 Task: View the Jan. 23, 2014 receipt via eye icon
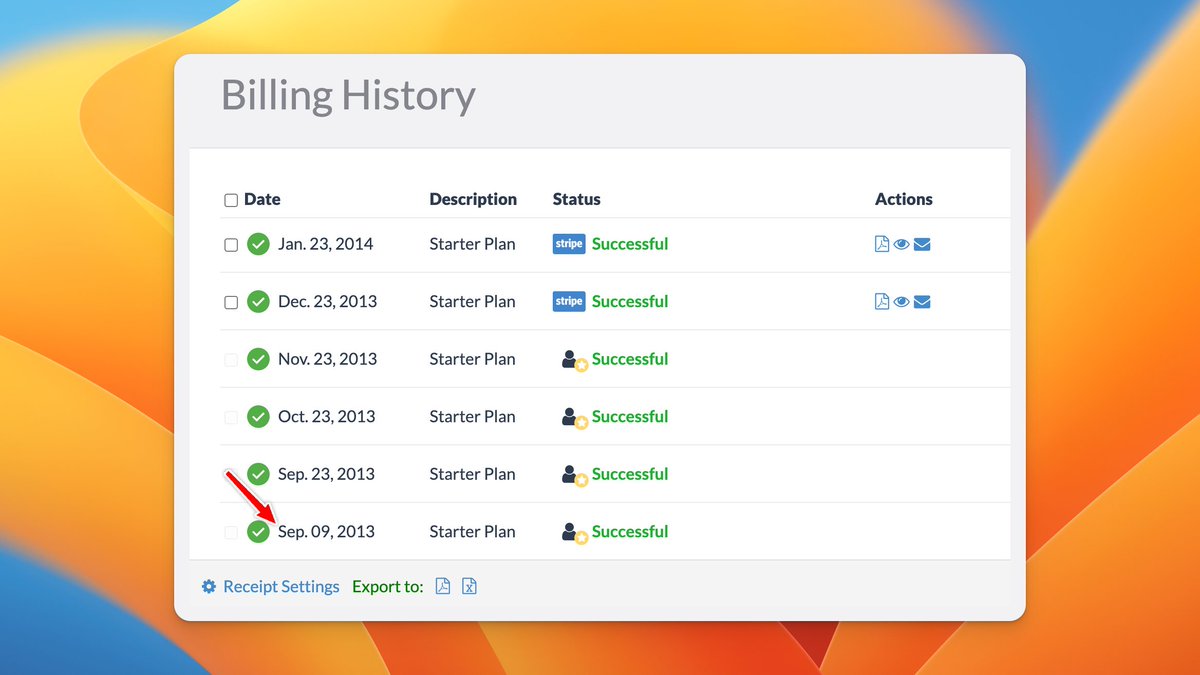click(901, 244)
